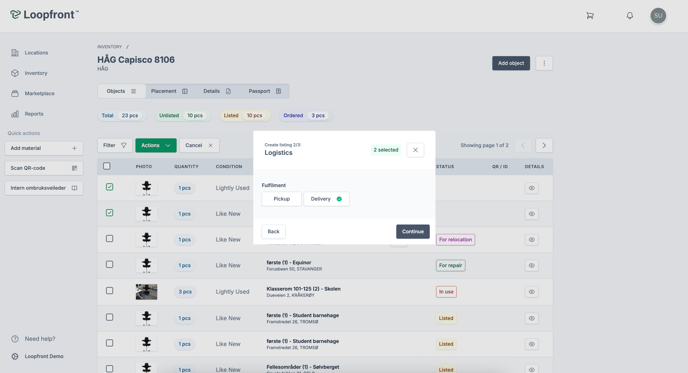View details eye for For repair row
This screenshot has height=373, width=688.
pyautogui.click(x=531, y=266)
